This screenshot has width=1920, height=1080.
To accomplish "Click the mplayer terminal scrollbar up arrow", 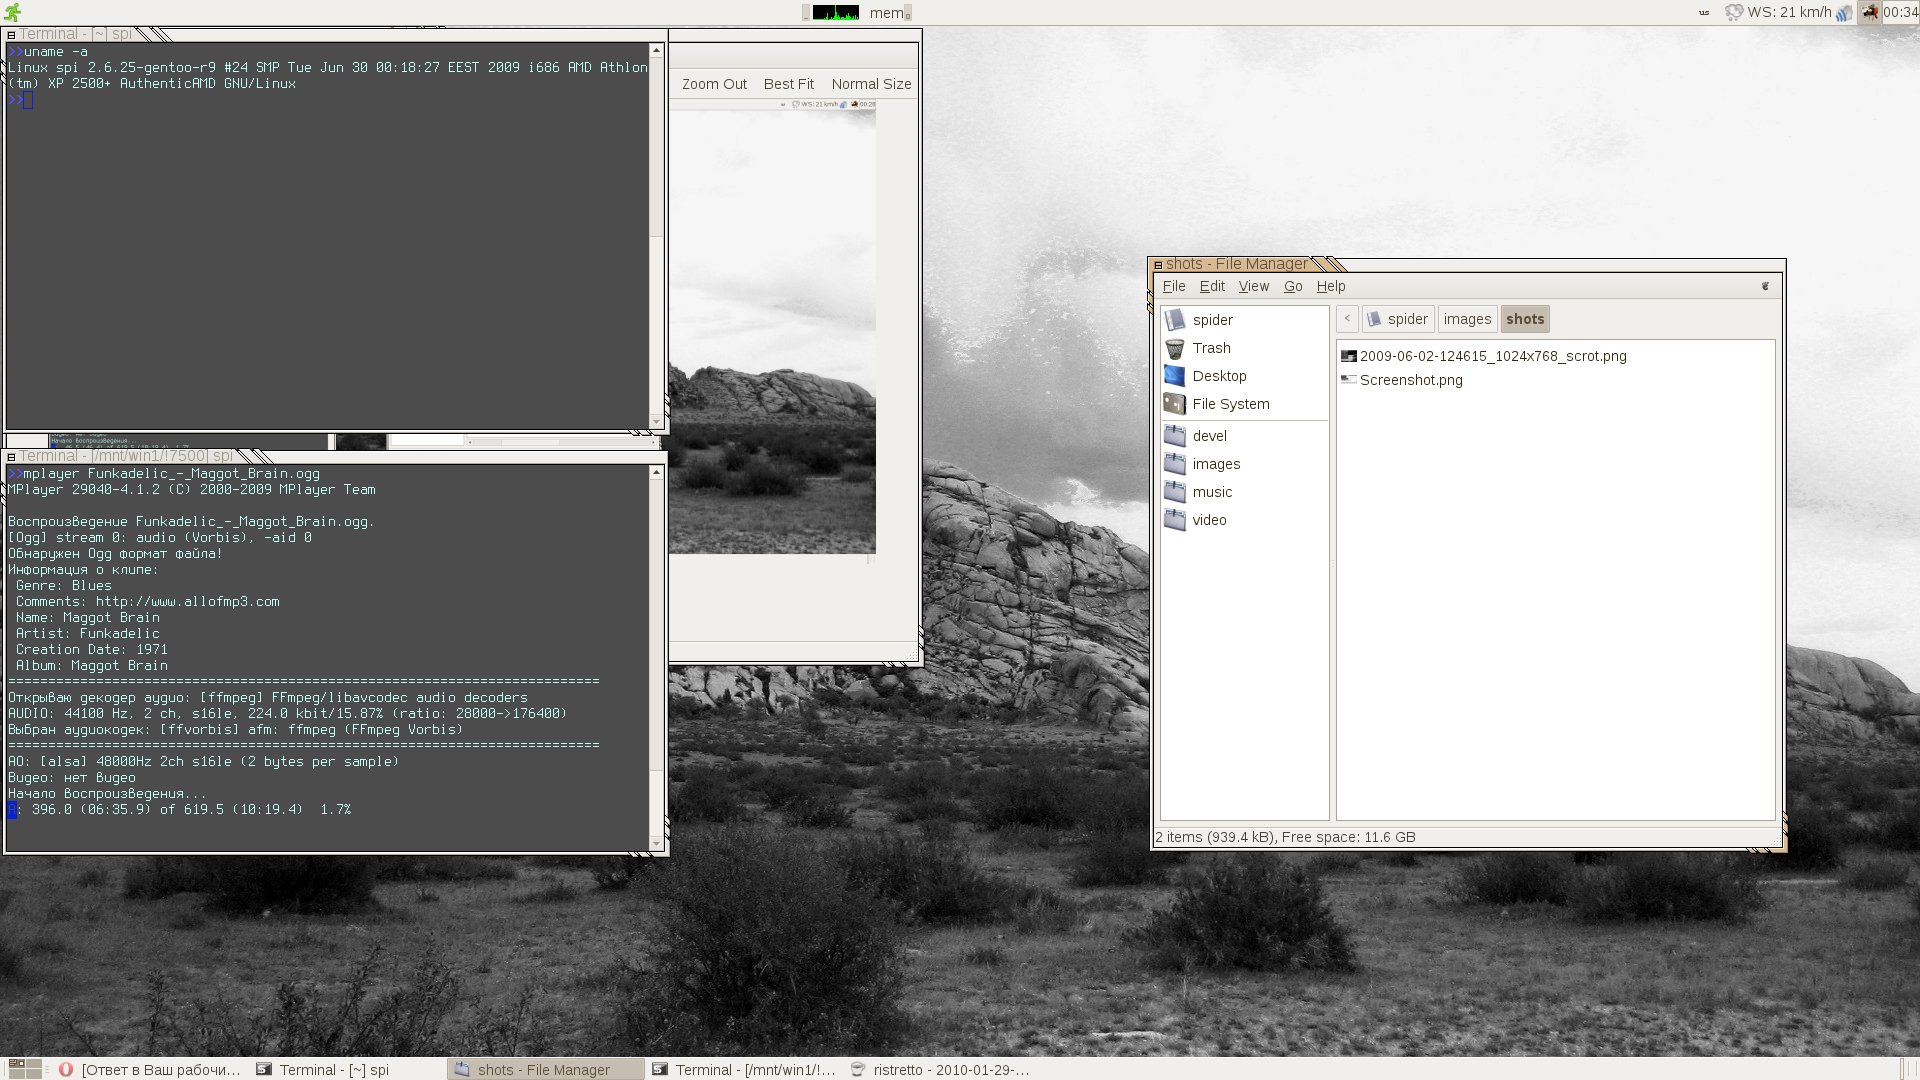I will click(656, 472).
